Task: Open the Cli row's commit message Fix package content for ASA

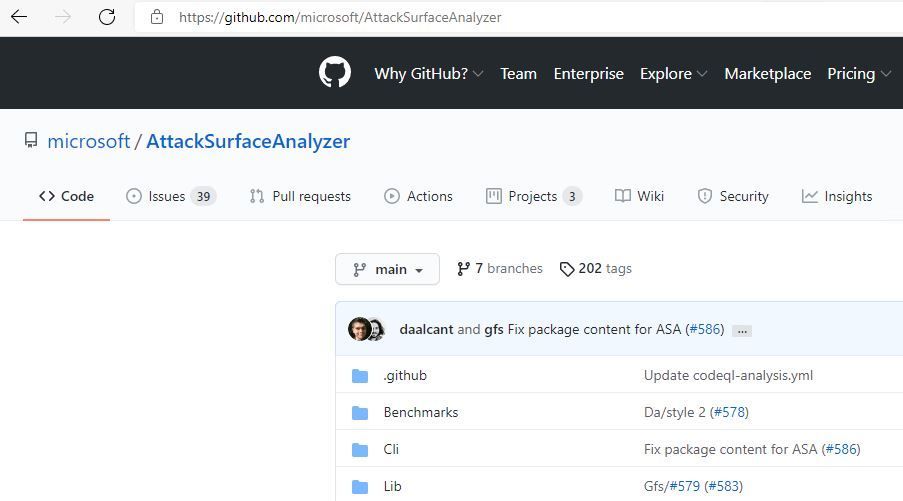Action: coord(730,449)
